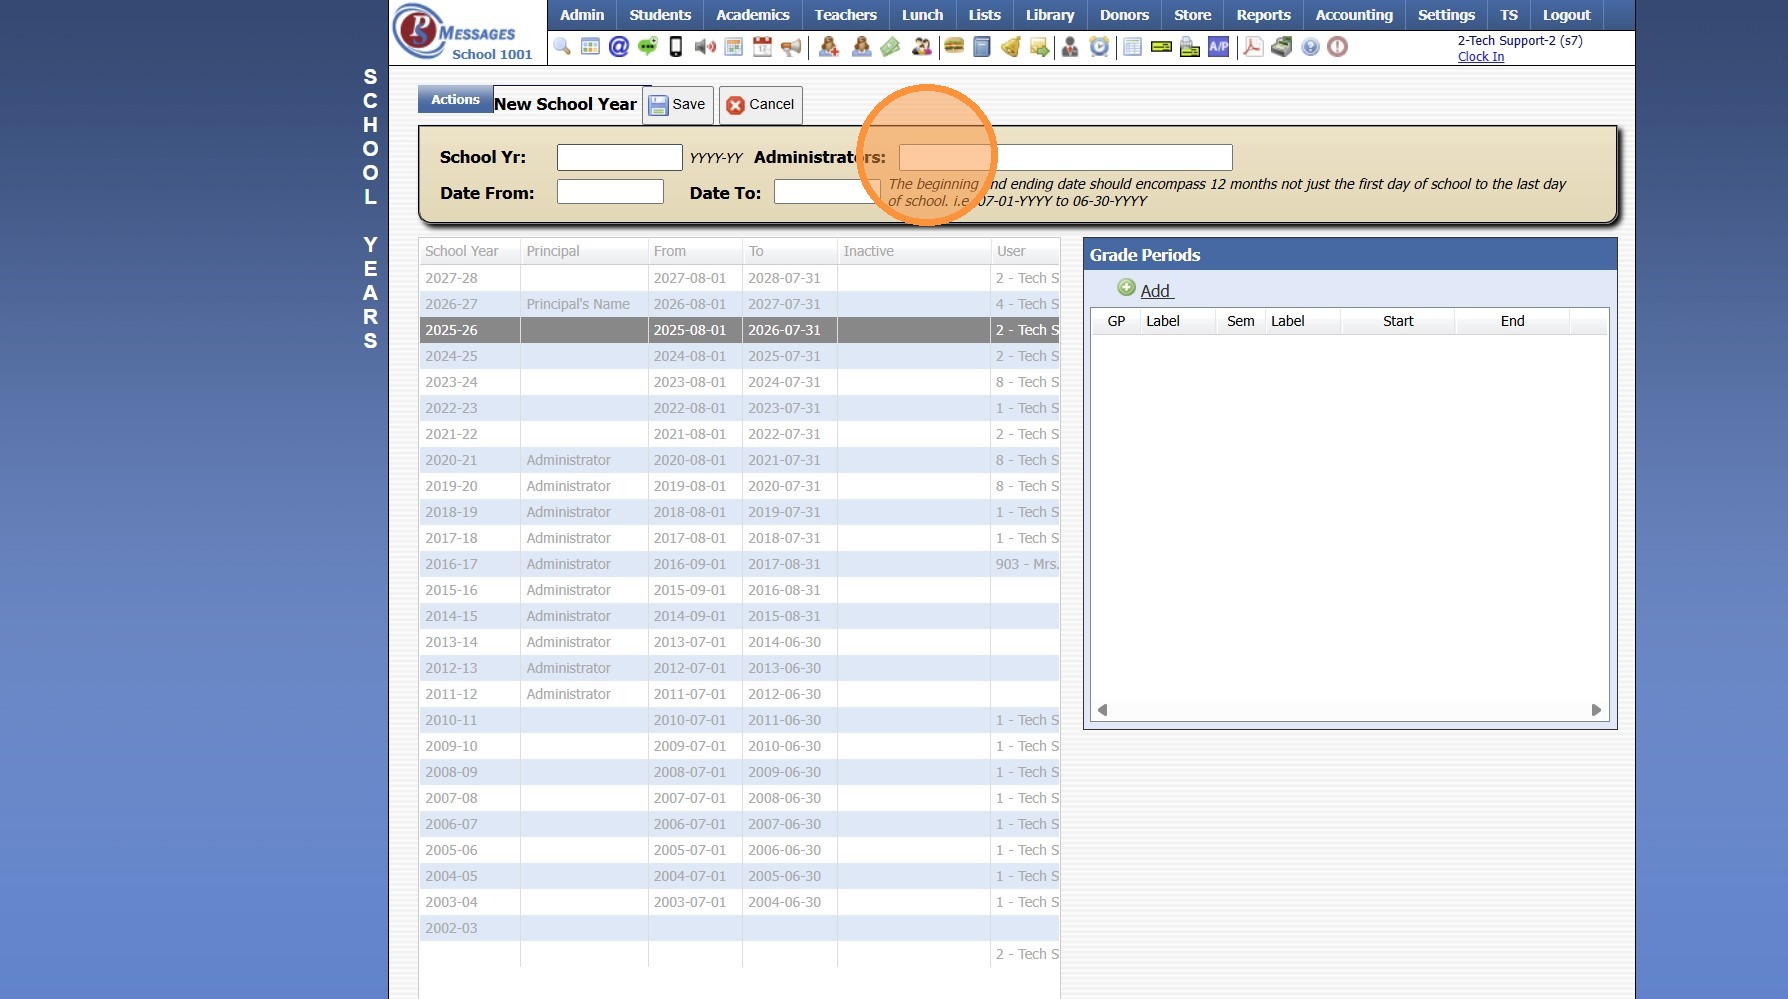Screen dimensions: 1788x999
Task: Click the mobile phone icon in toolbar
Action: coord(676,47)
